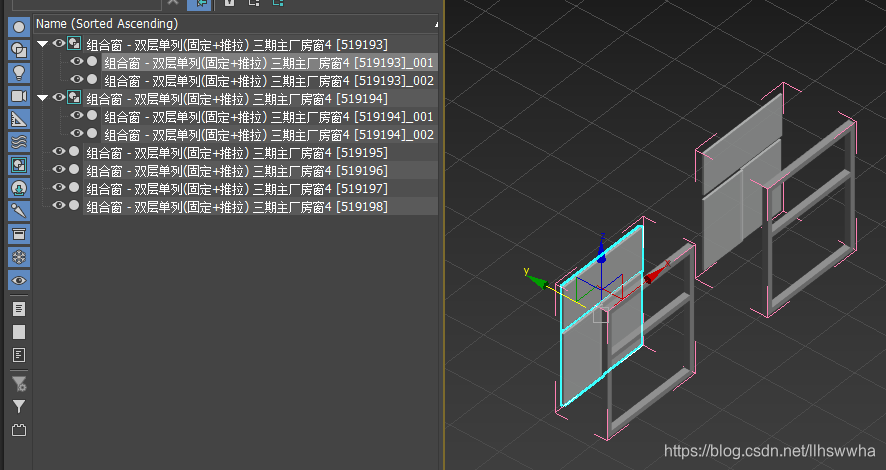This screenshot has width=886, height=470.
Task: Click the group icon of row [519193]
Action: [x=74, y=43]
